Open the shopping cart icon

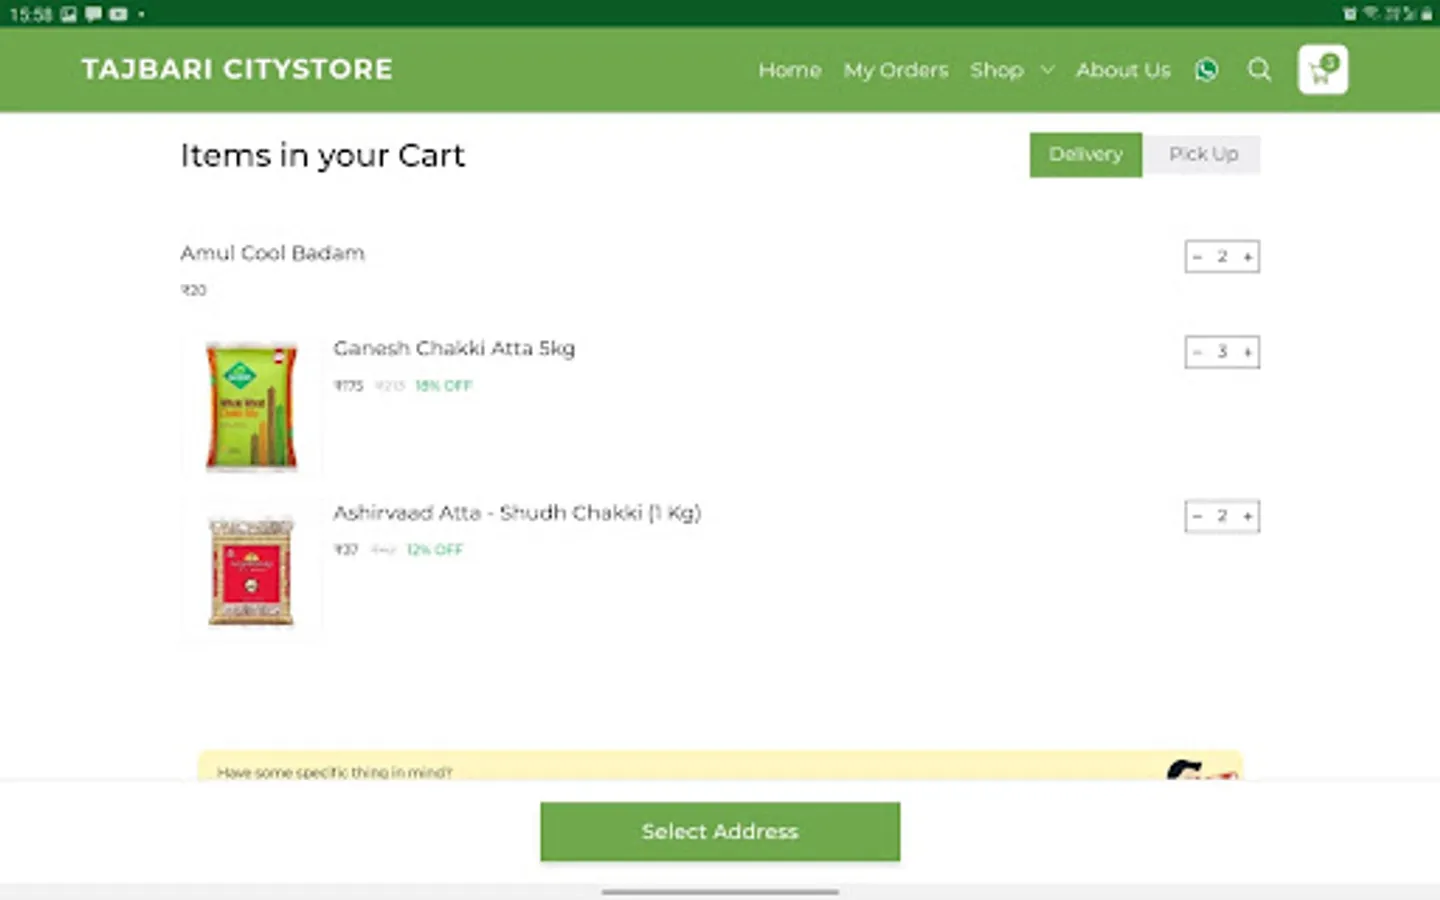pos(1323,70)
